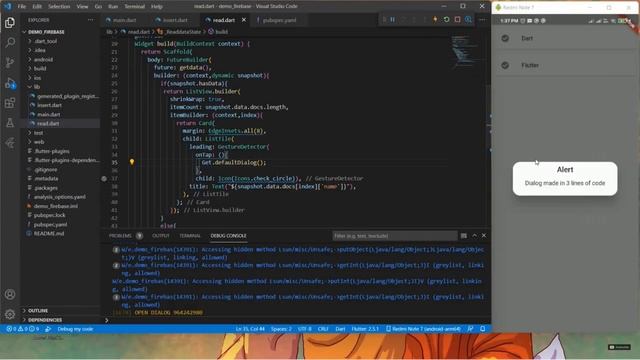Viewport: 640px width, 360px height.
Task: Tap check circle icon next to Flutter
Action: (505, 65)
